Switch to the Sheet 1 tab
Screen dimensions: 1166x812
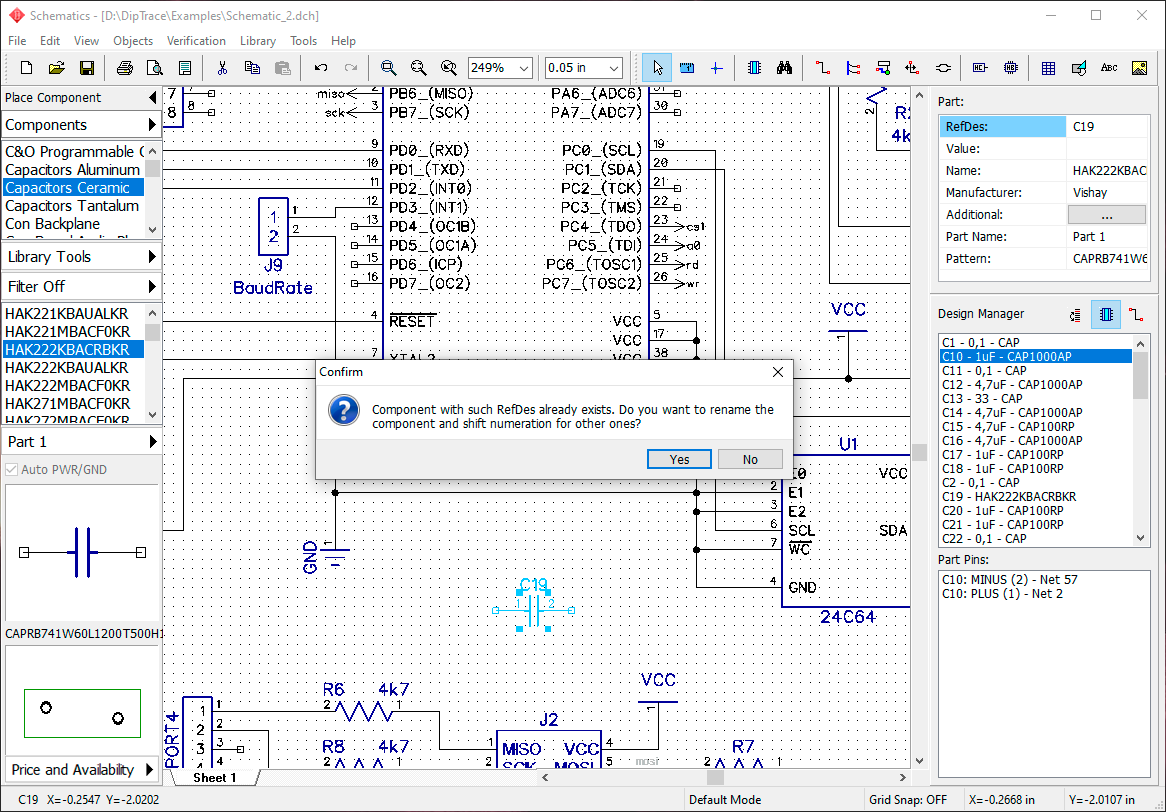tap(215, 777)
